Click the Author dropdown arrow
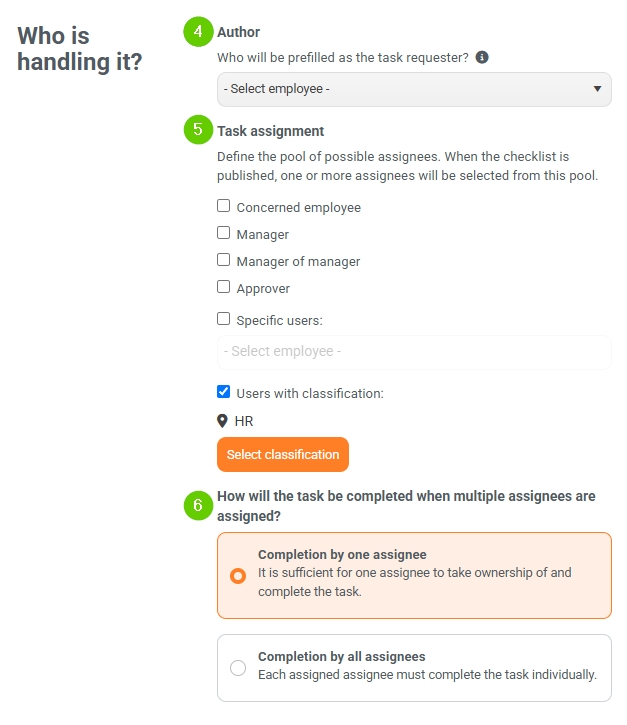 597,89
